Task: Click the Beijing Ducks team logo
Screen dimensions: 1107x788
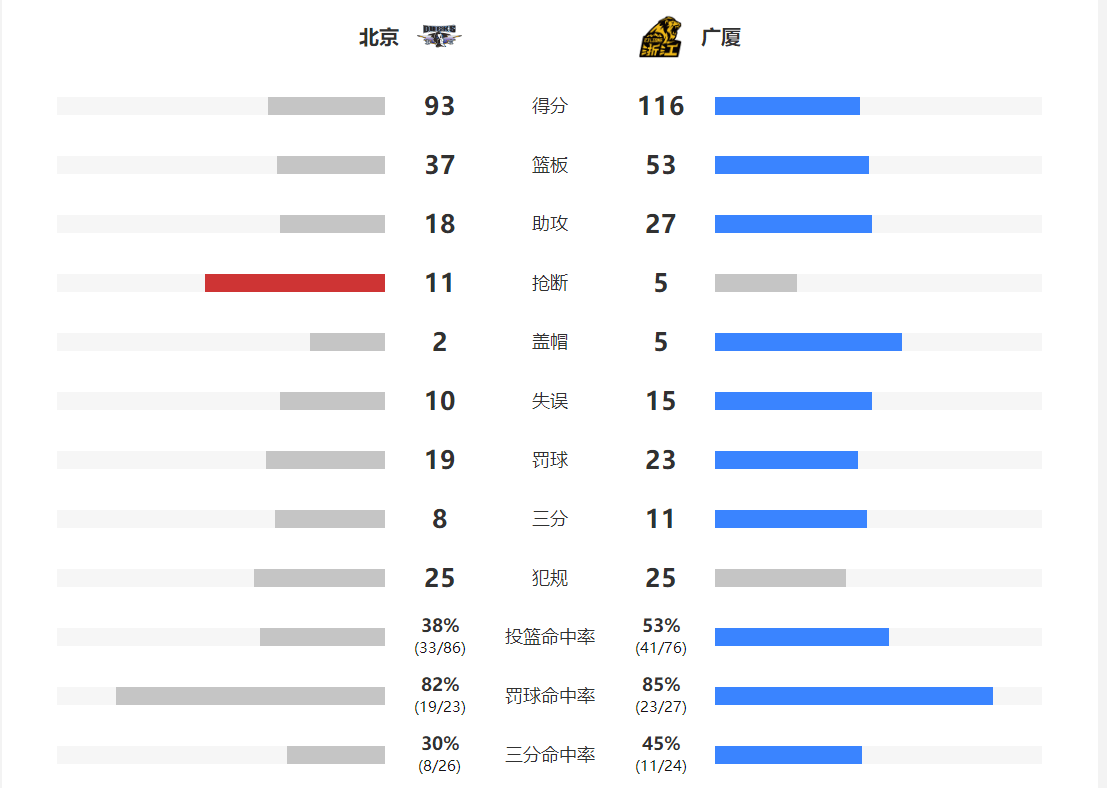Action: pyautogui.click(x=439, y=36)
